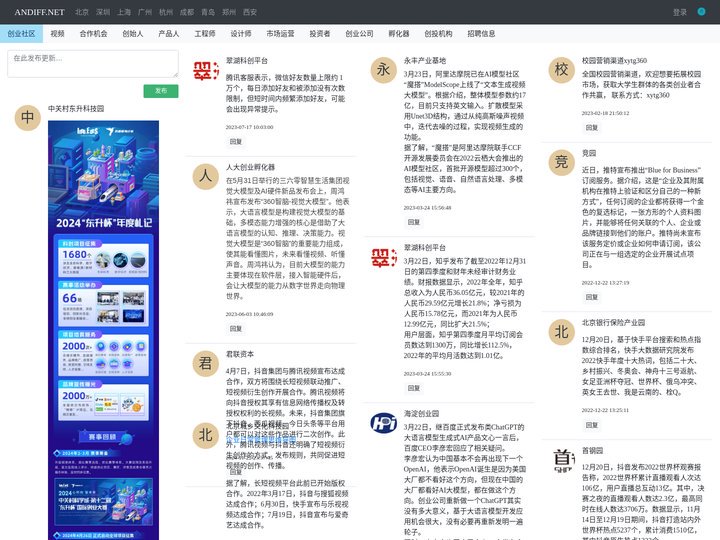Open the 人大创业孵化器 username link
The height and width of the screenshot is (540, 720).
point(250,167)
